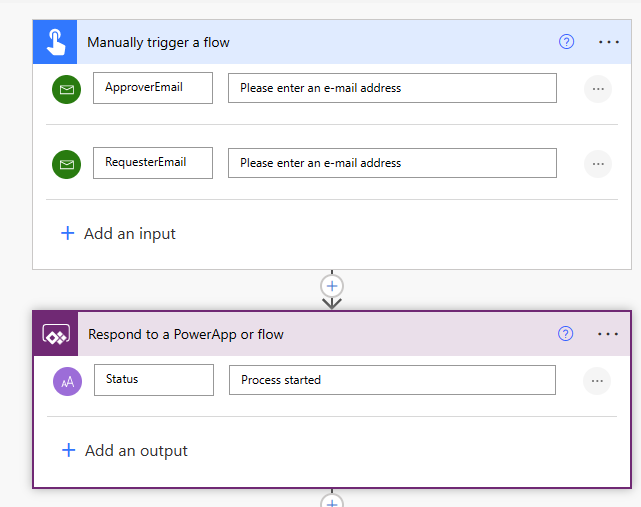Edit the RequesterEmail name field

point(153,163)
